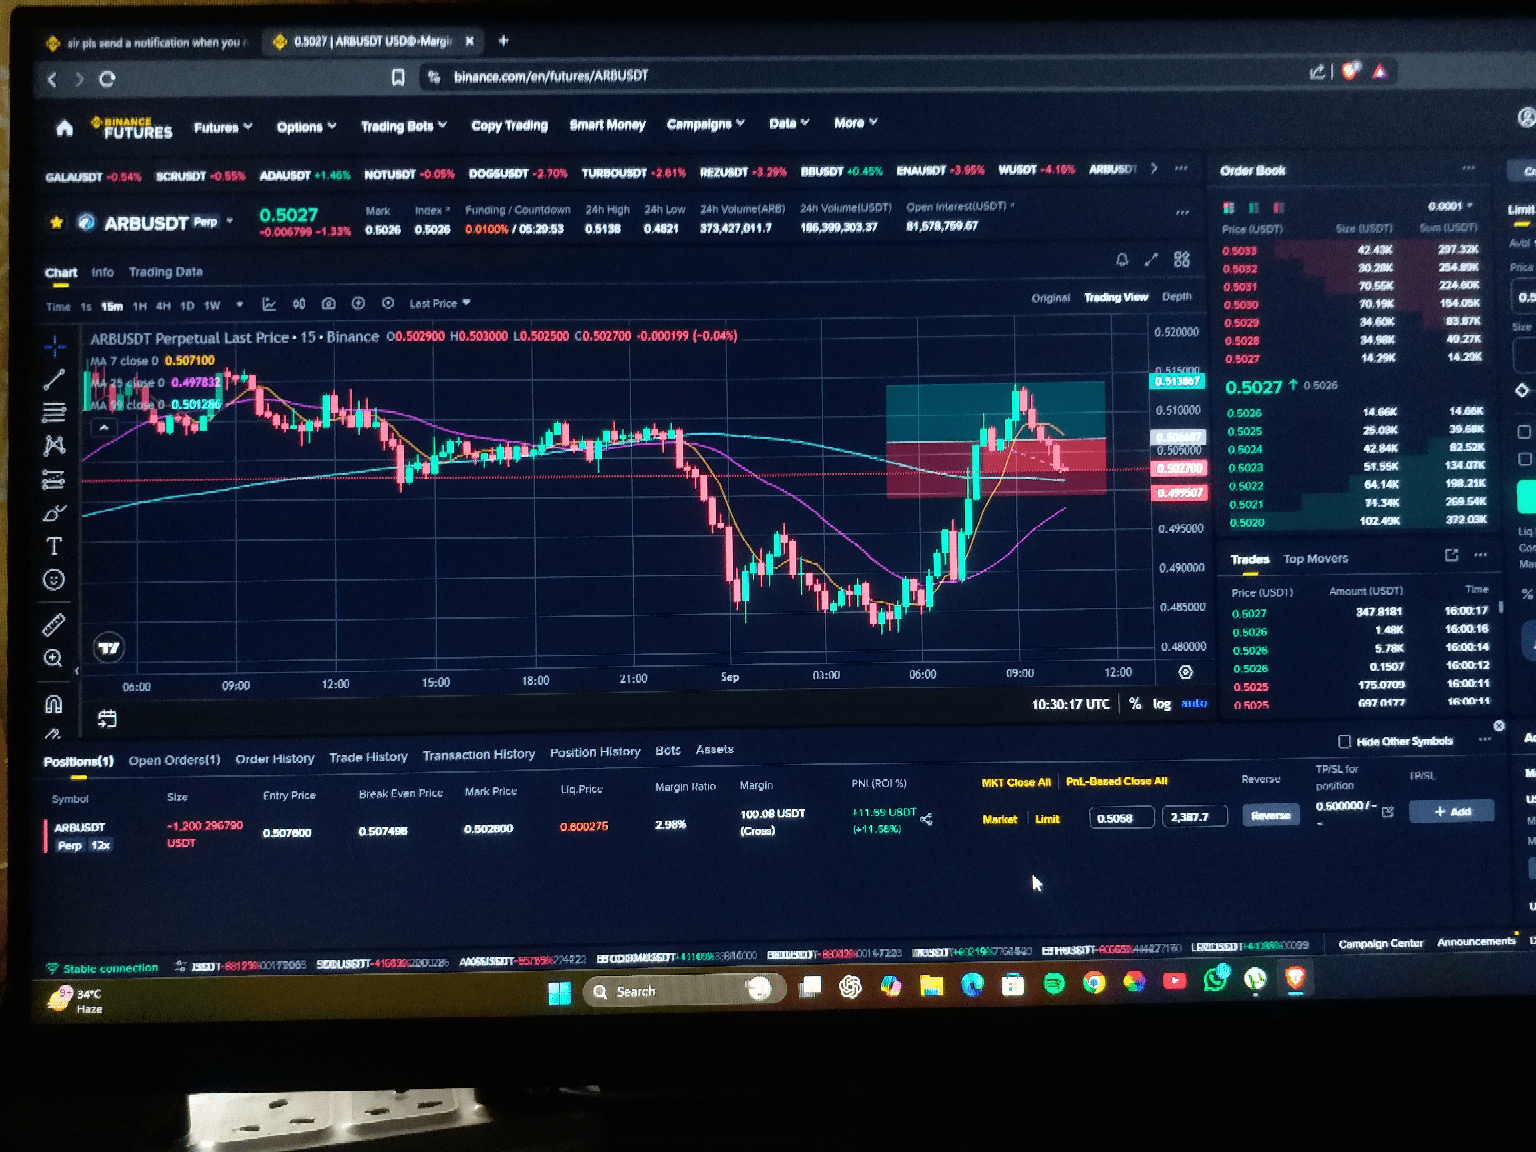Choose the pattern drawing tool
The image size is (1536, 1152).
(x=54, y=445)
